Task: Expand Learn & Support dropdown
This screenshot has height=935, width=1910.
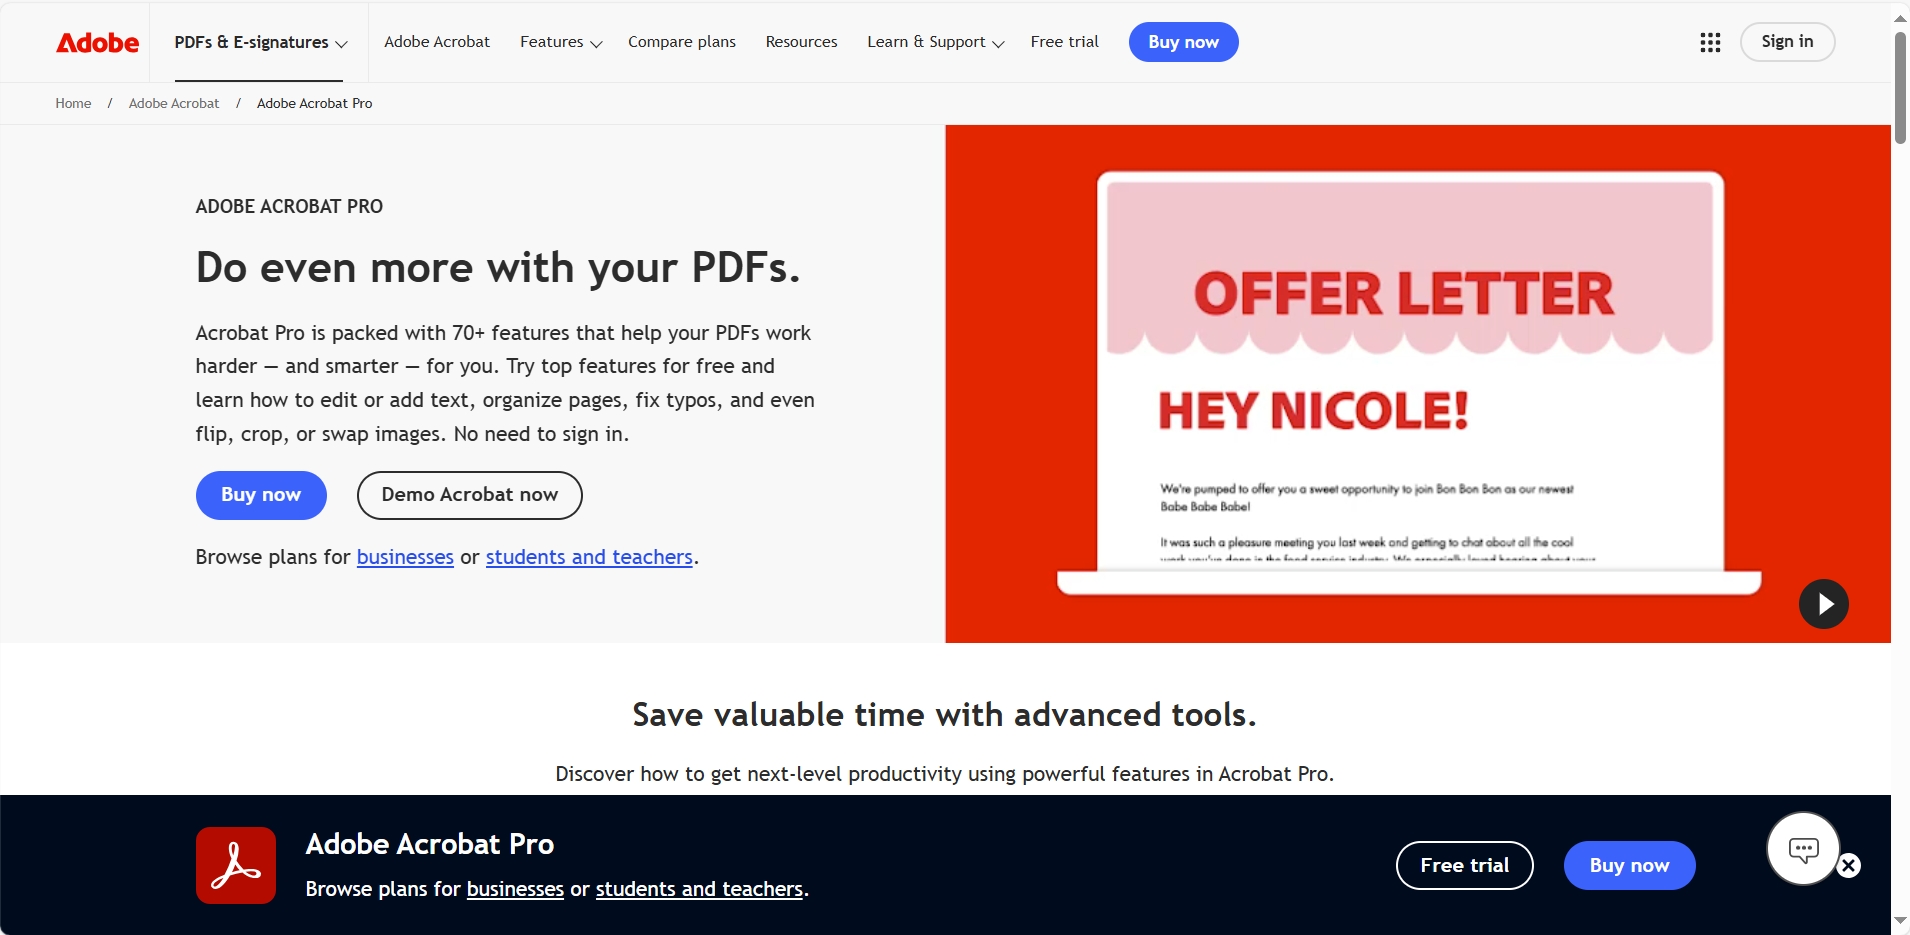Action: click(x=935, y=42)
